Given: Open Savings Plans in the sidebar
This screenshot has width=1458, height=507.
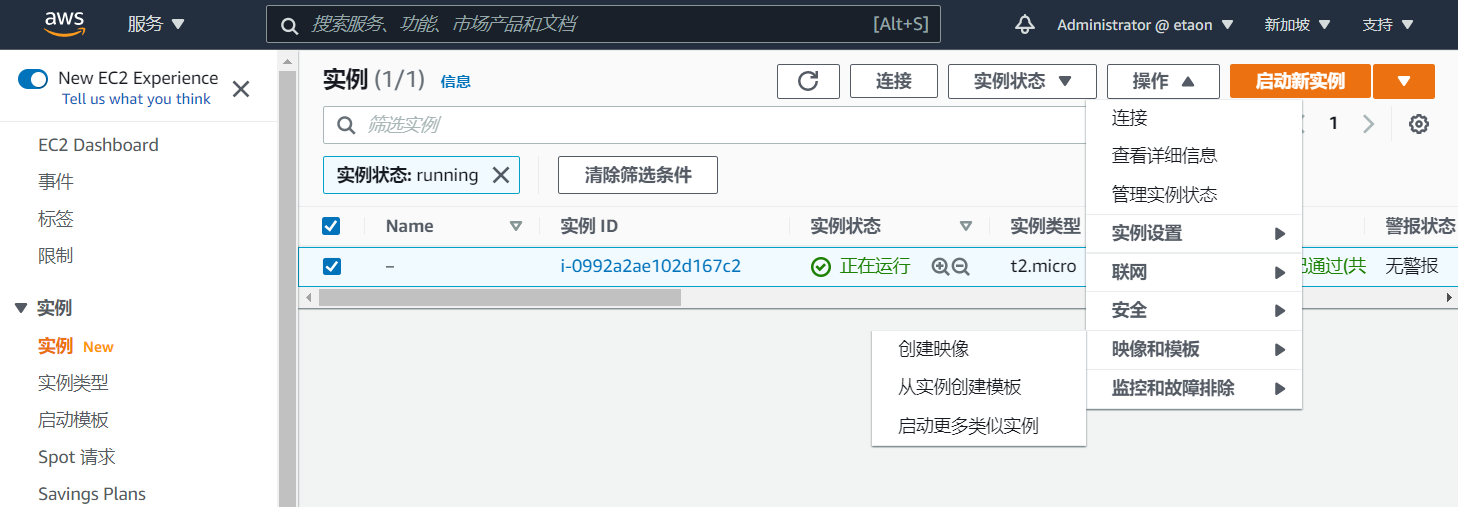Looking at the screenshot, I should click(x=92, y=494).
